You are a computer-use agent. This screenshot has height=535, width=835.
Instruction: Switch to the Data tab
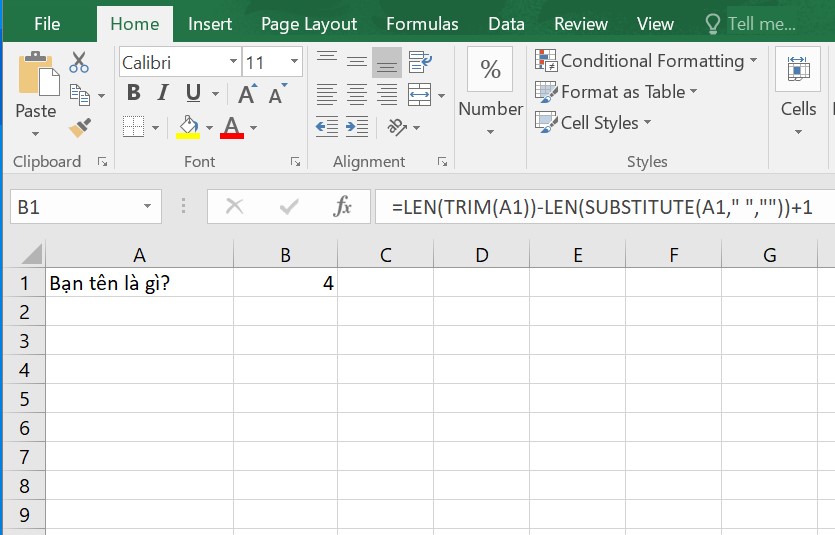pos(506,24)
